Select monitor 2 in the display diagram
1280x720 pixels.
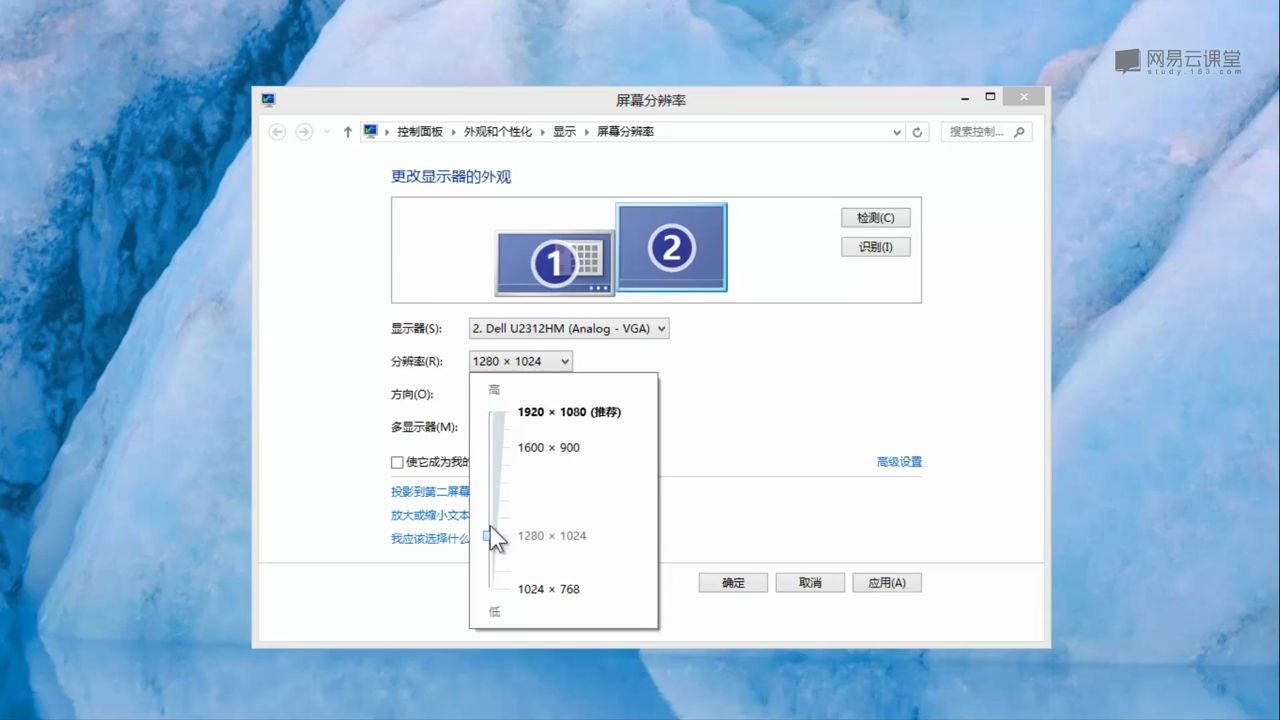[x=671, y=247]
